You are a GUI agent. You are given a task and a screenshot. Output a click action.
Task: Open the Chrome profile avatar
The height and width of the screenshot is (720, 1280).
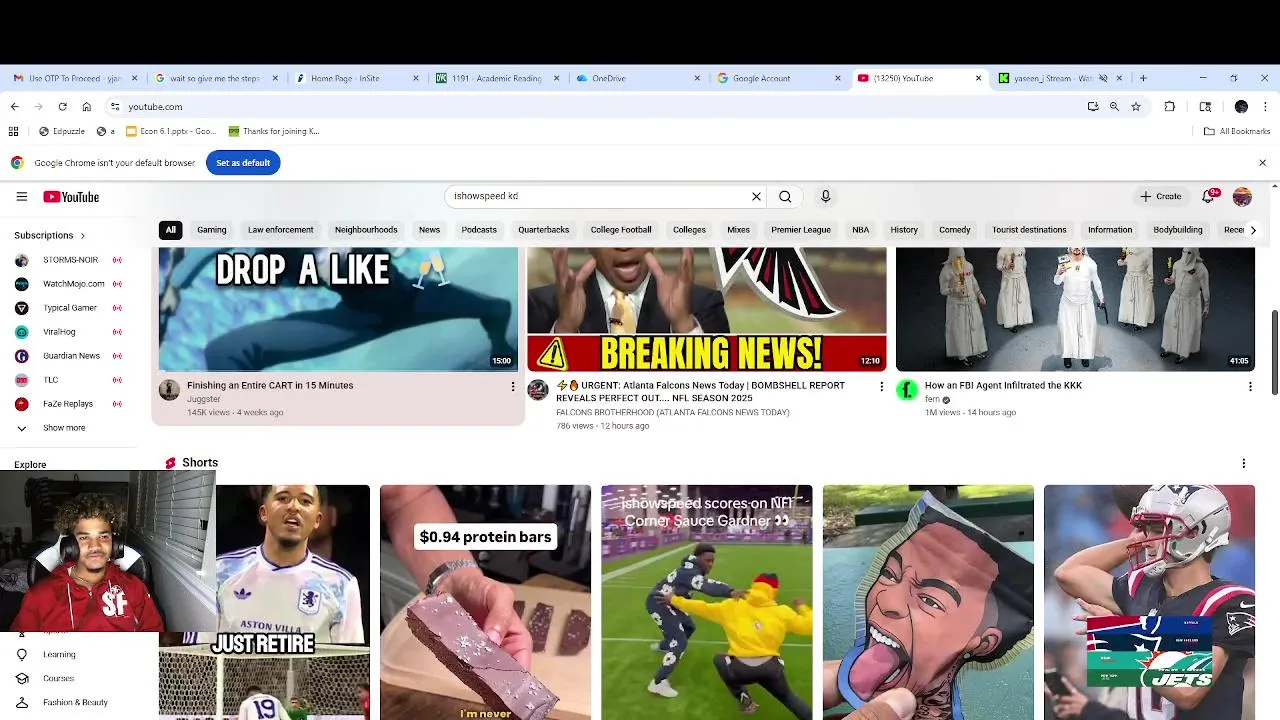point(1241,106)
